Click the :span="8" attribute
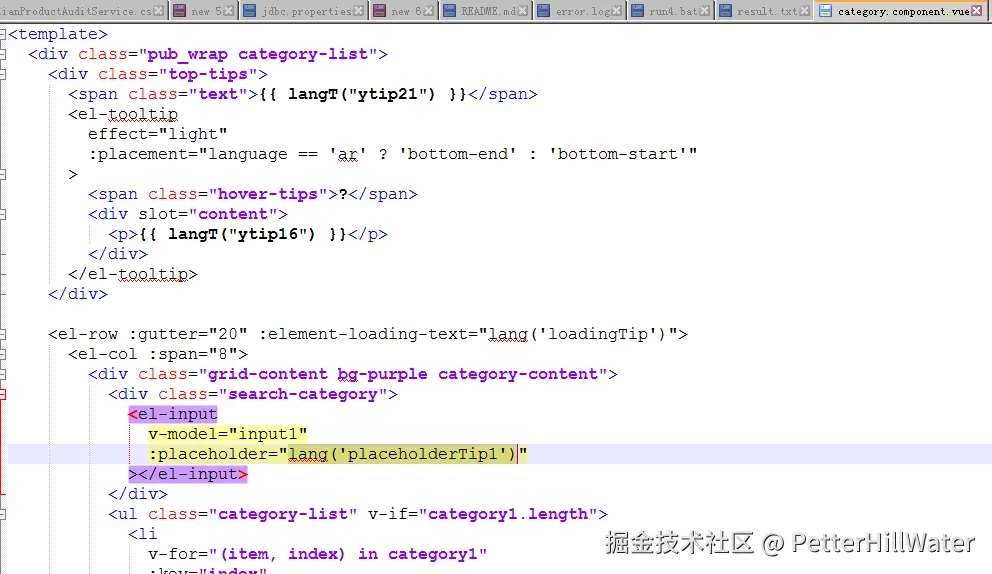 (193, 354)
